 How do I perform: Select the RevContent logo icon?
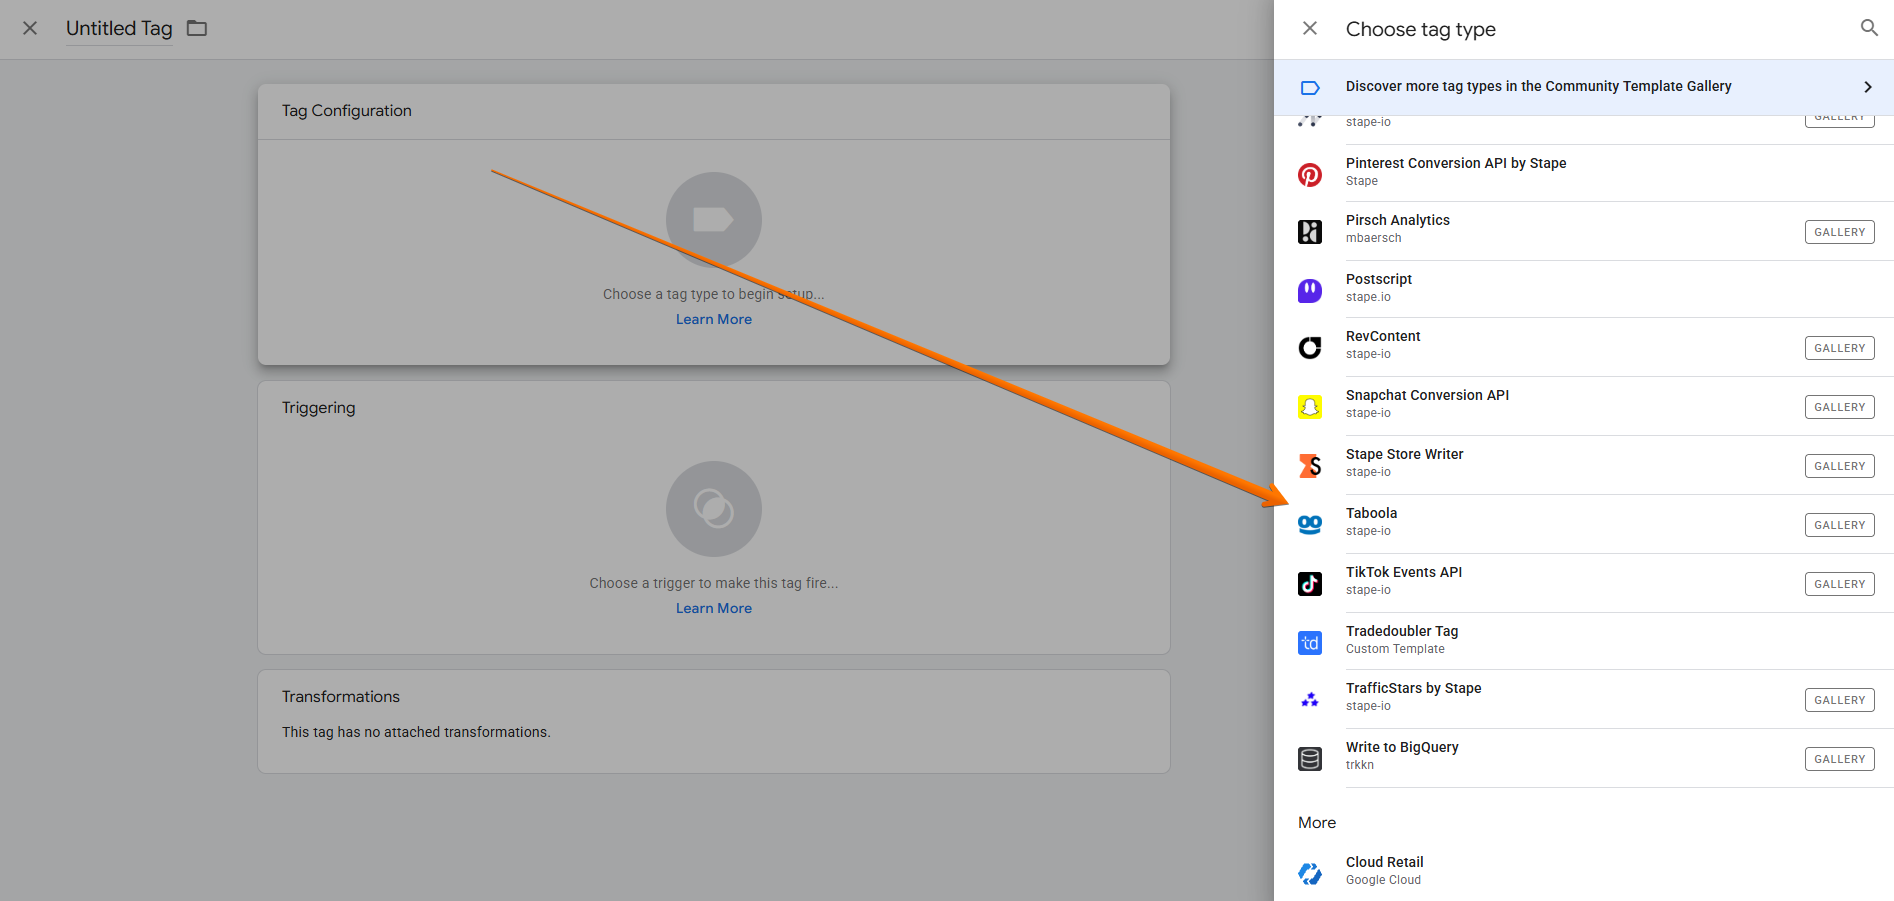point(1310,348)
